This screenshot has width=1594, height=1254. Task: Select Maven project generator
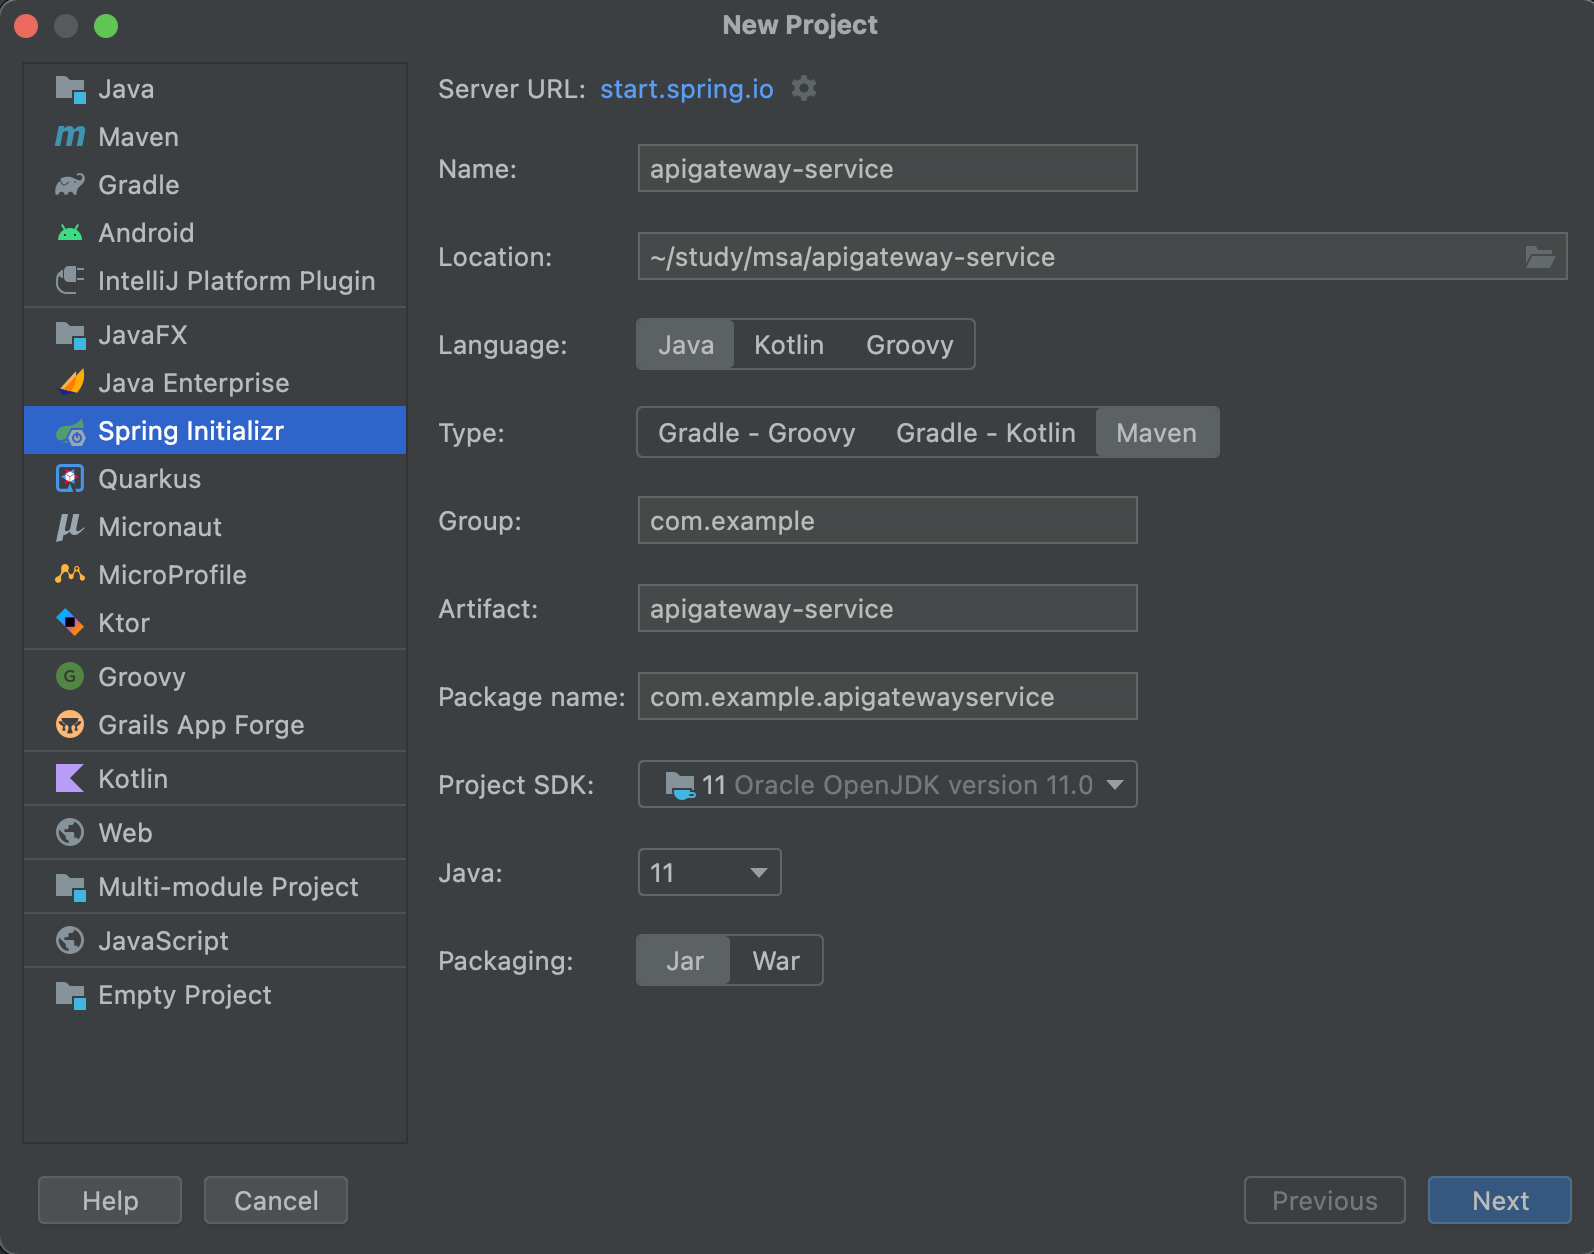215,137
